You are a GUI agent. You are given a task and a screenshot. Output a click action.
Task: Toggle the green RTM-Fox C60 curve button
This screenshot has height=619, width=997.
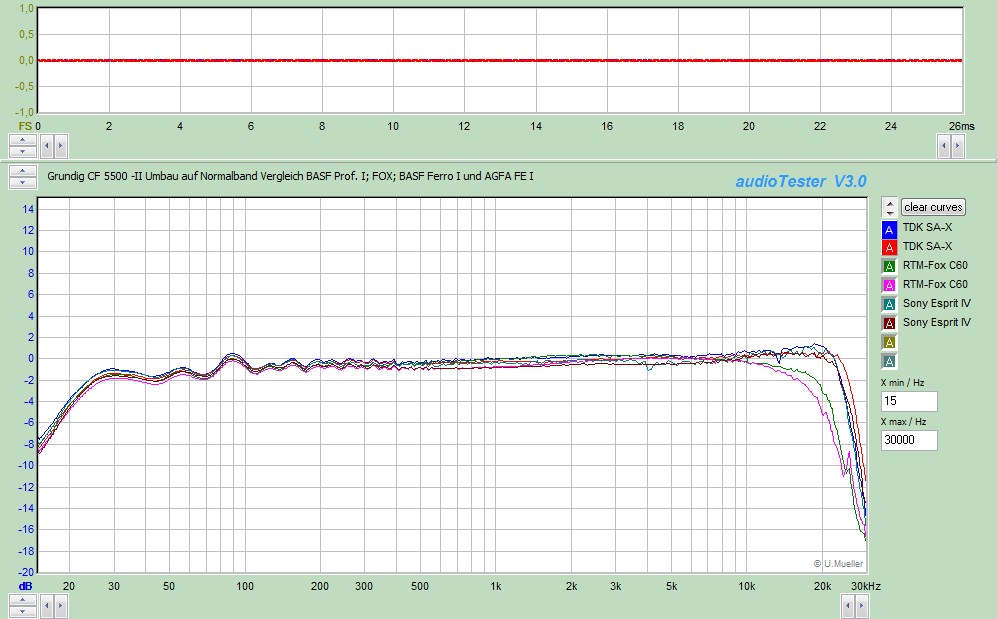click(x=889, y=266)
